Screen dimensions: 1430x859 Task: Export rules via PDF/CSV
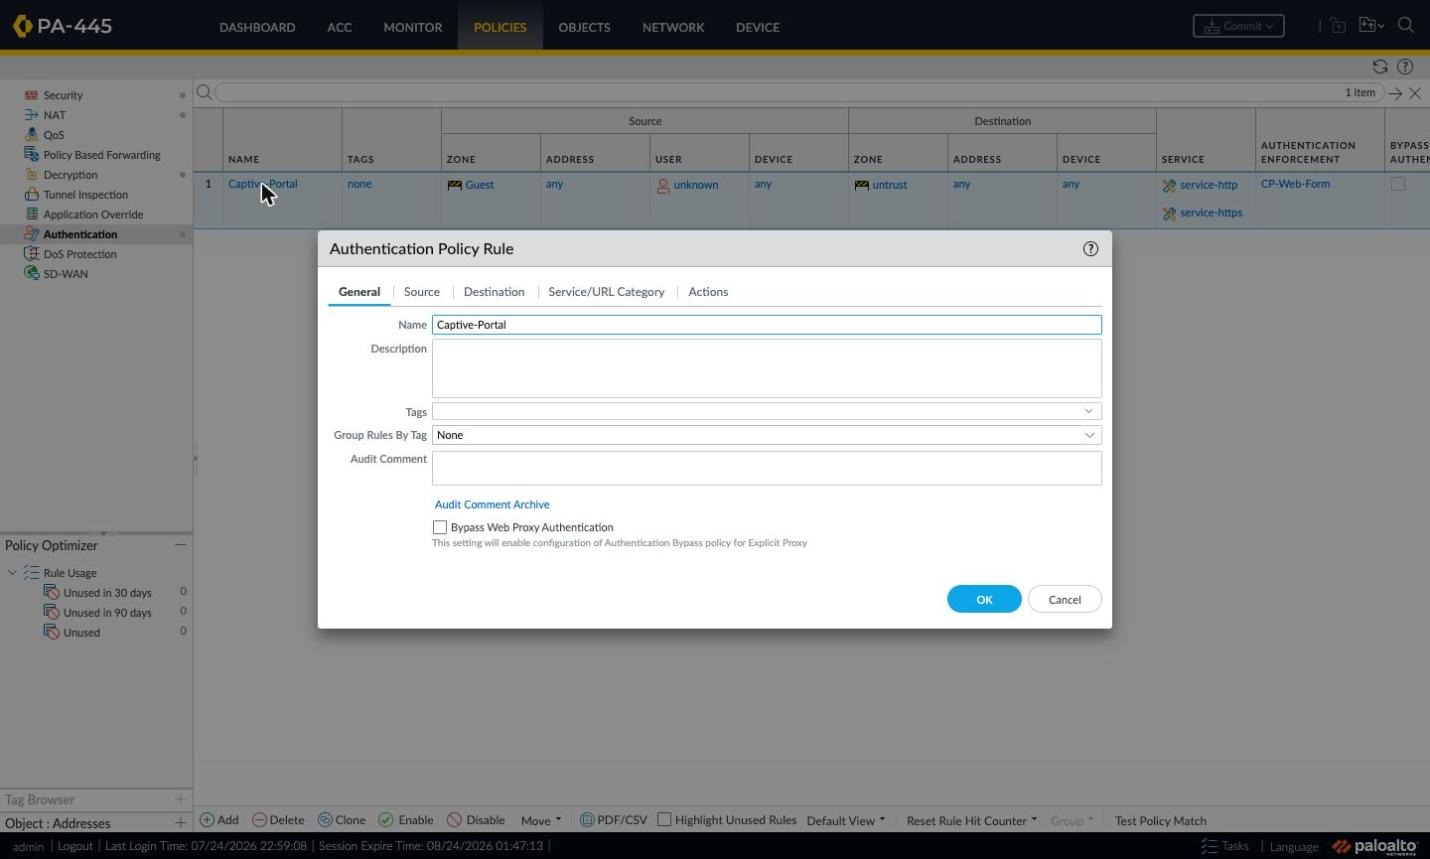[613, 820]
